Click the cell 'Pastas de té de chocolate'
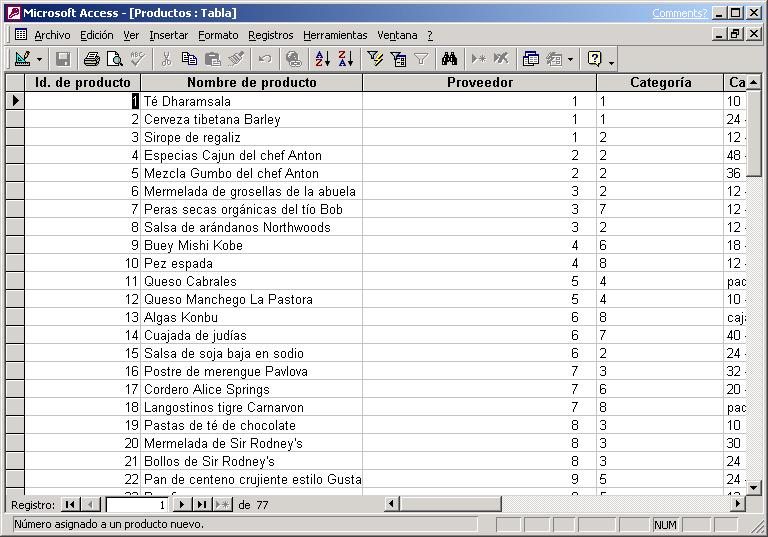Viewport: 768px width, 537px height. [x=252, y=425]
